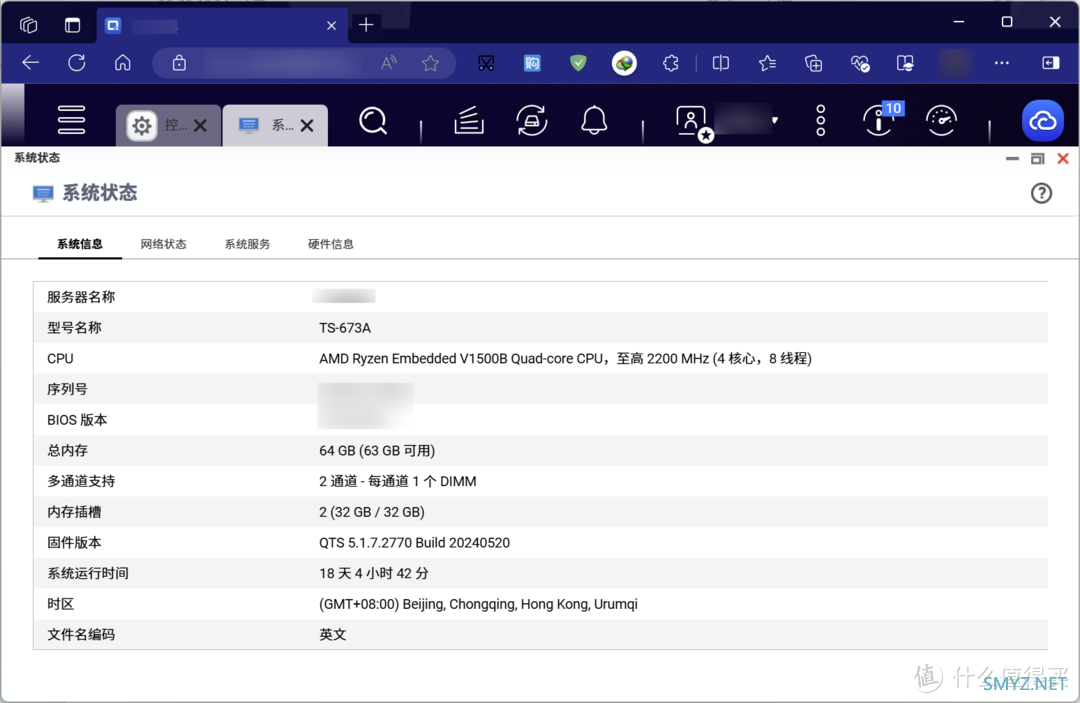1080x703 pixels.
Task: Switch to the 系统服务 tab
Action: click(x=247, y=244)
